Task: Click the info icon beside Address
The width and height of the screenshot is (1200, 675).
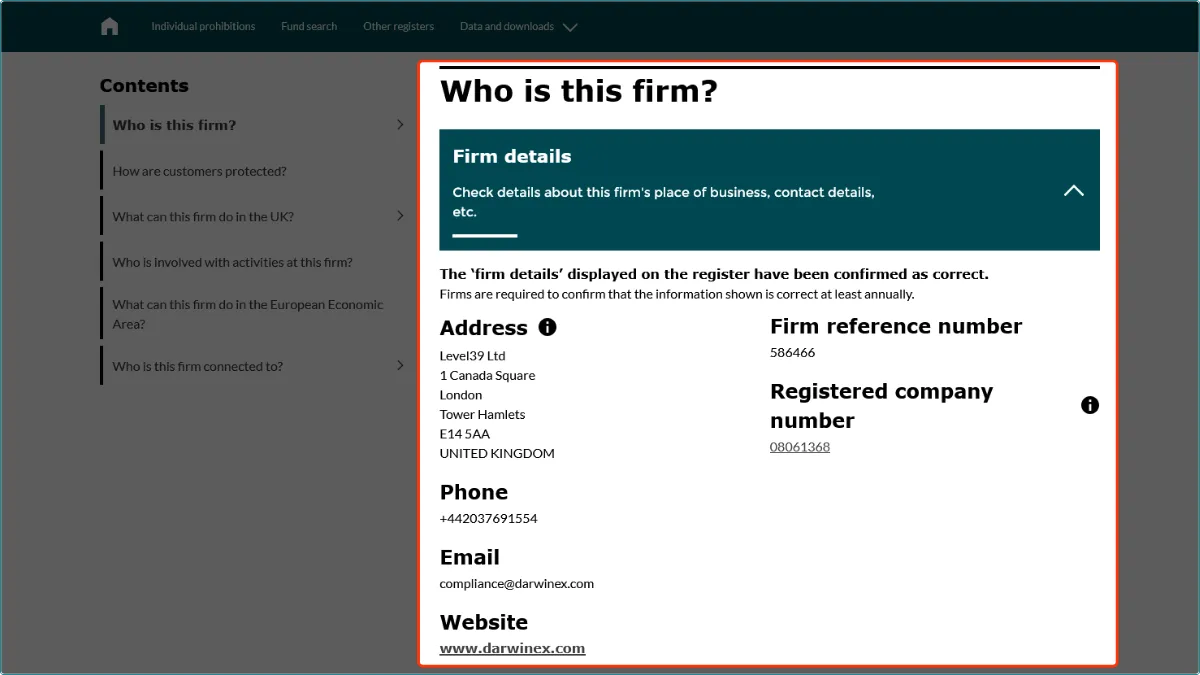Action: coord(547,327)
